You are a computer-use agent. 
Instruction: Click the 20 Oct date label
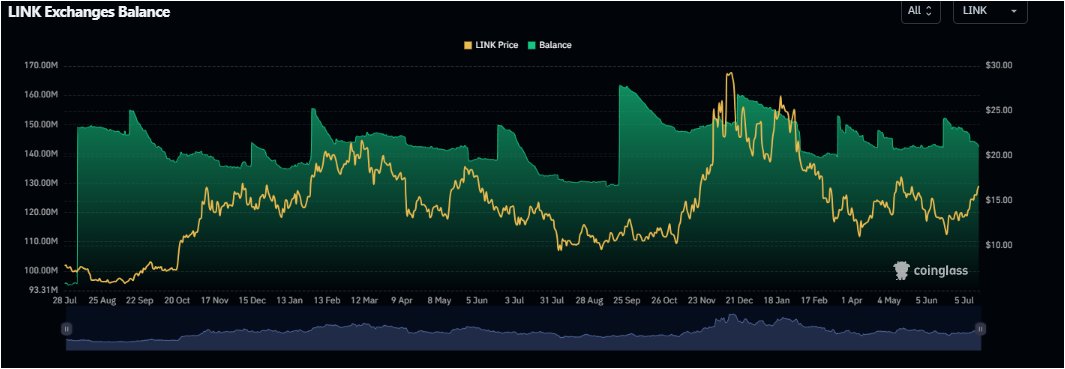click(x=177, y=300)
